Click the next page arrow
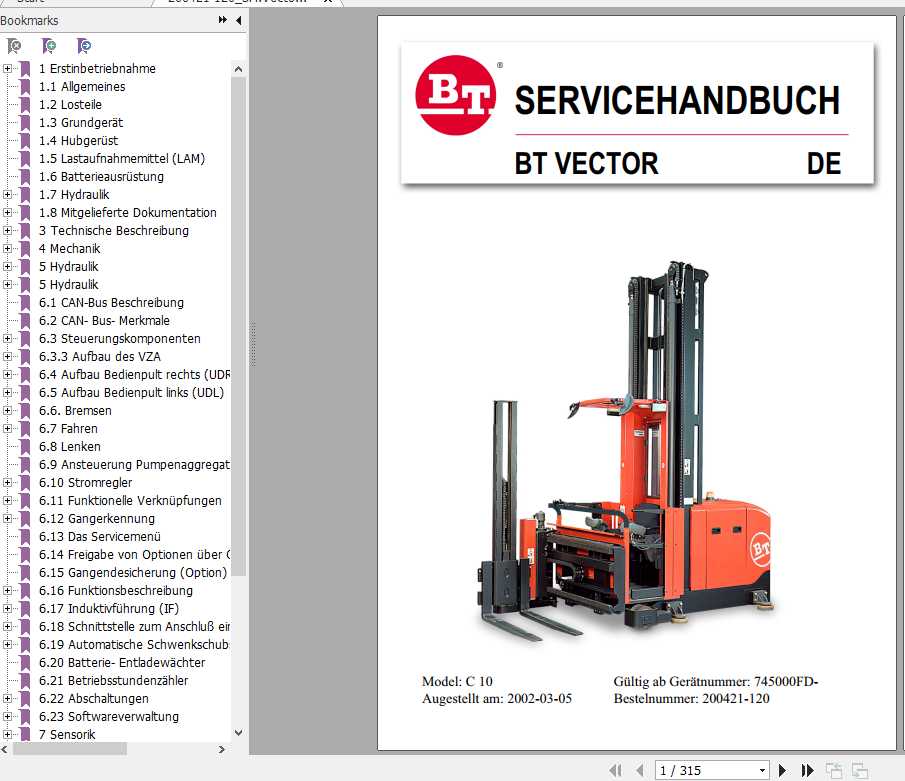 pos(783,768)
